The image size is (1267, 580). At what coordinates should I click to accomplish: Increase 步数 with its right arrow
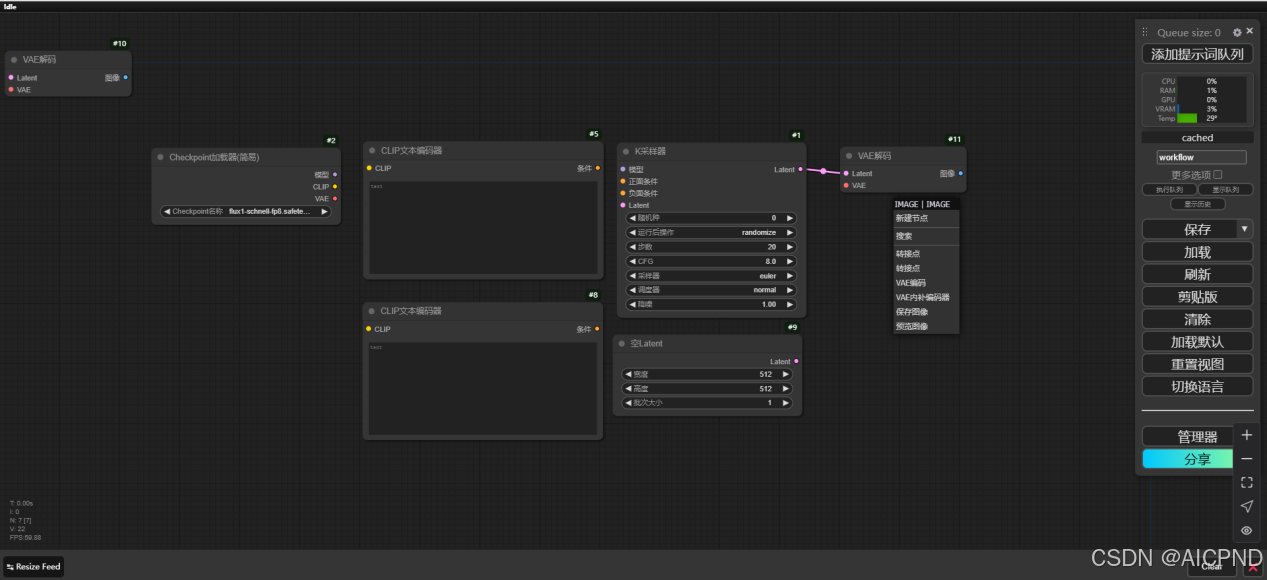click(789, 246)
